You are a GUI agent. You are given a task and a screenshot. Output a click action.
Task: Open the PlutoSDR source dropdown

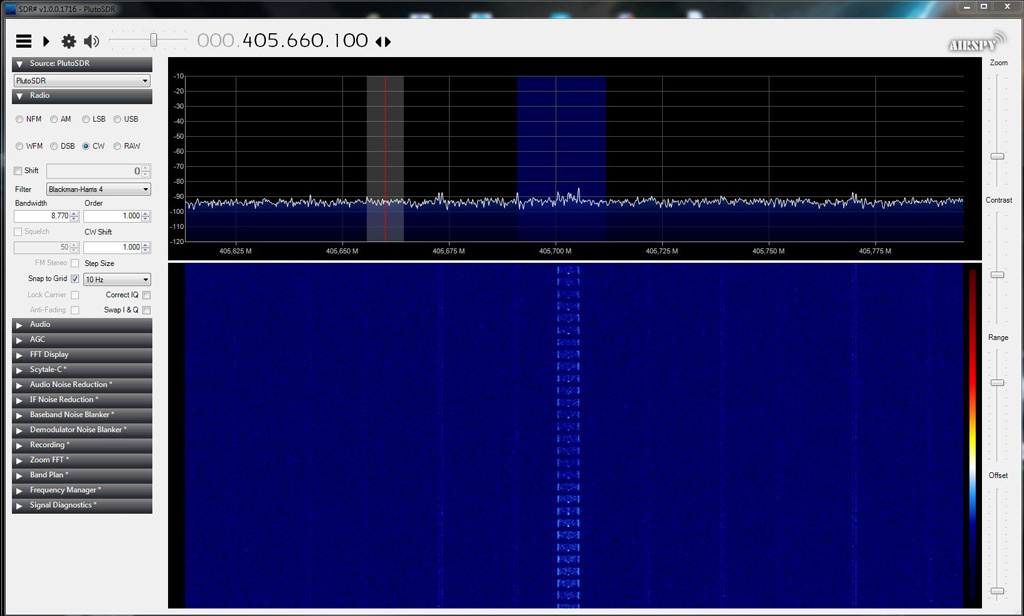tap(82, 80)
